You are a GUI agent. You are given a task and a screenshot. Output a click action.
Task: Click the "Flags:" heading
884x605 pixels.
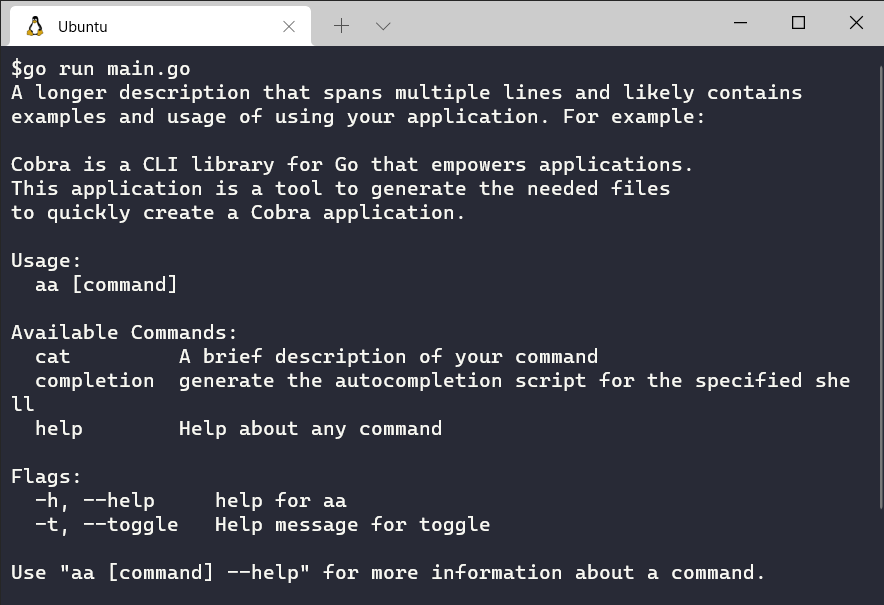[46, 477]
